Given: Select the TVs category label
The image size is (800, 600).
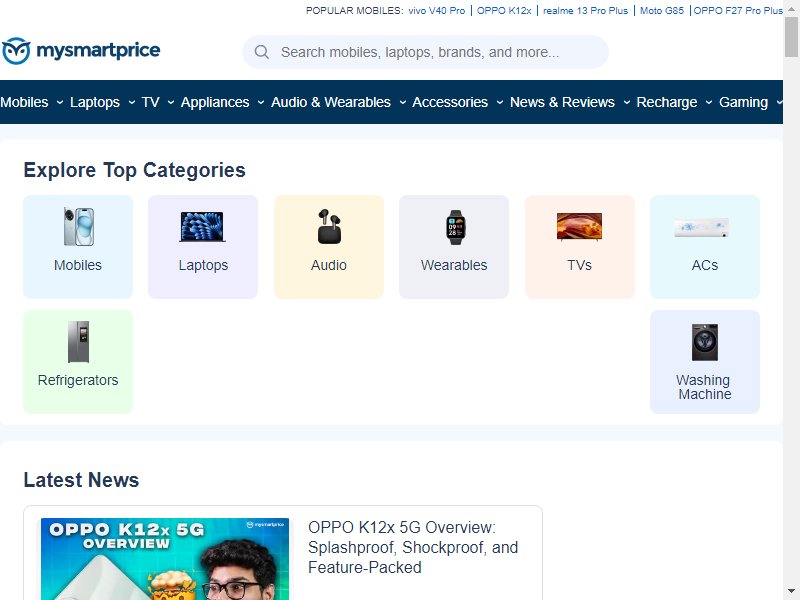Looking at the screenshot, I should point(579,265).
